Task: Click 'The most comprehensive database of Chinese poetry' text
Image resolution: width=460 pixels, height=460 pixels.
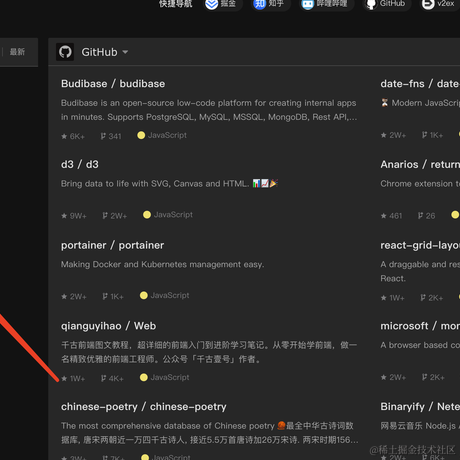Action: point(168,426)
